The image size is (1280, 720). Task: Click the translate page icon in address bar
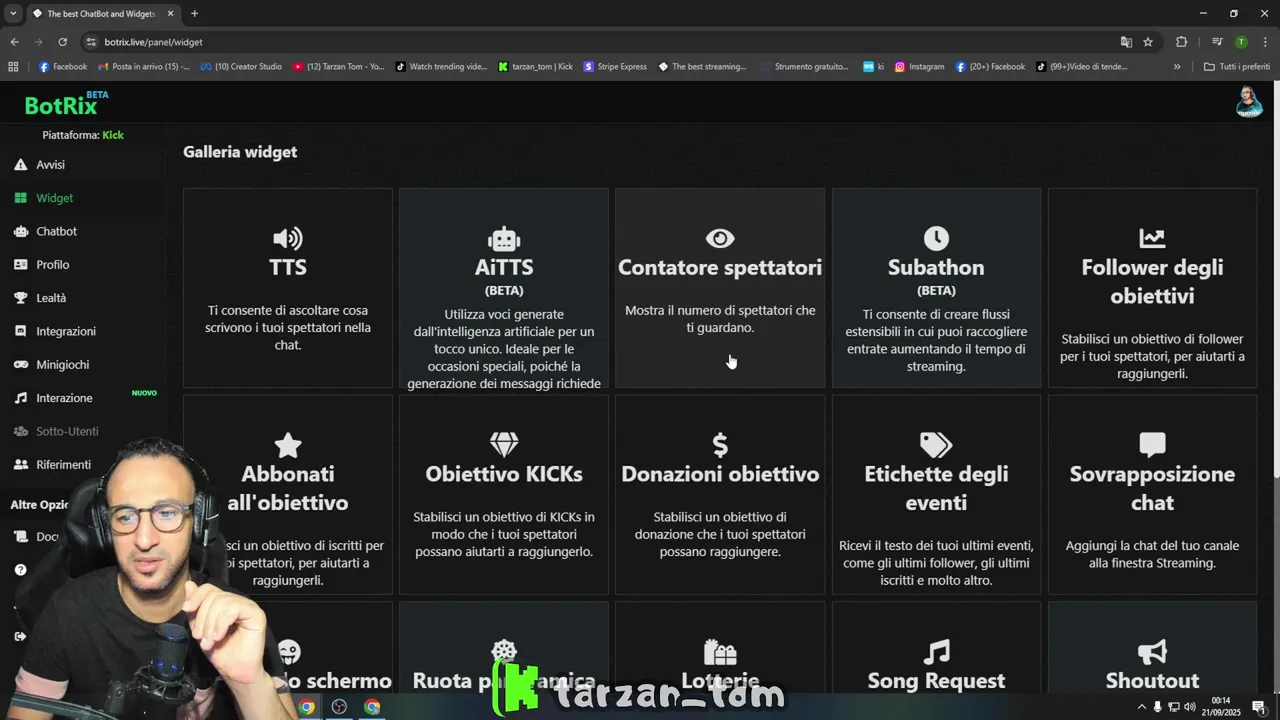click(x=1126, y=42)
